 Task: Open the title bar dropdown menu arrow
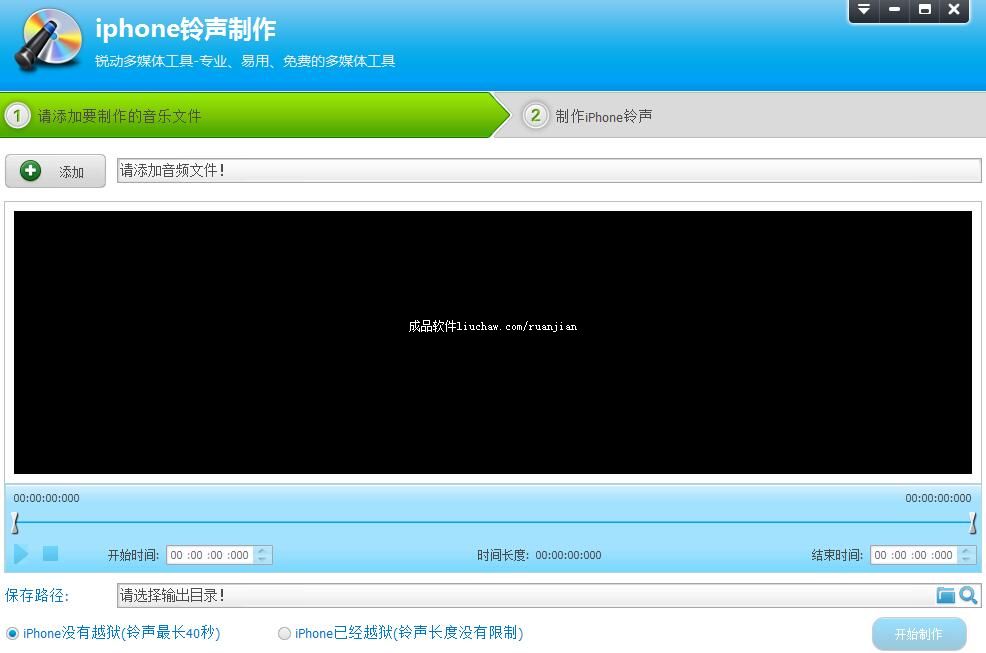tap(864, 10)
